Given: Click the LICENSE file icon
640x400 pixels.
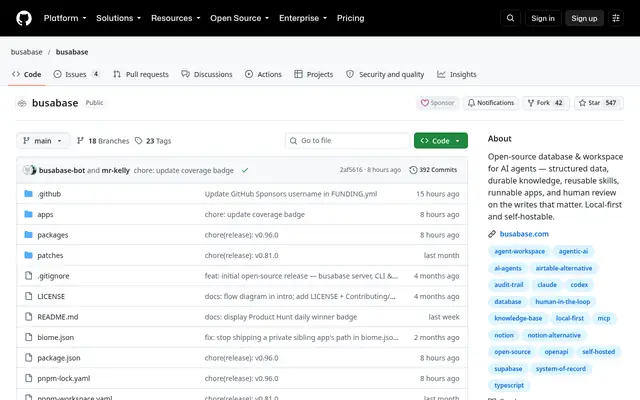Looking at the screenshot, I should (x=28, y=296).
